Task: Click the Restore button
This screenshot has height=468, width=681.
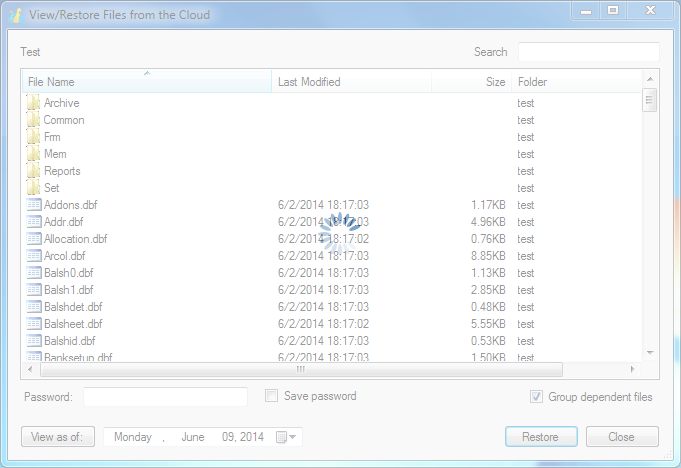Action: pyautogui.click(x=541, y=436)
